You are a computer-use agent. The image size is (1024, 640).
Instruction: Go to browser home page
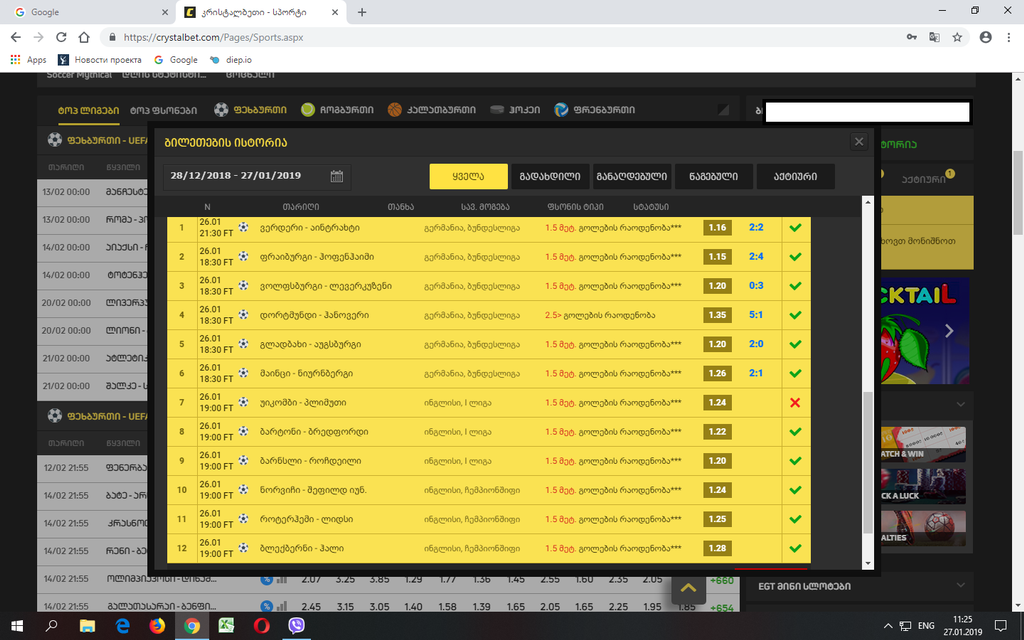point(84,37)
